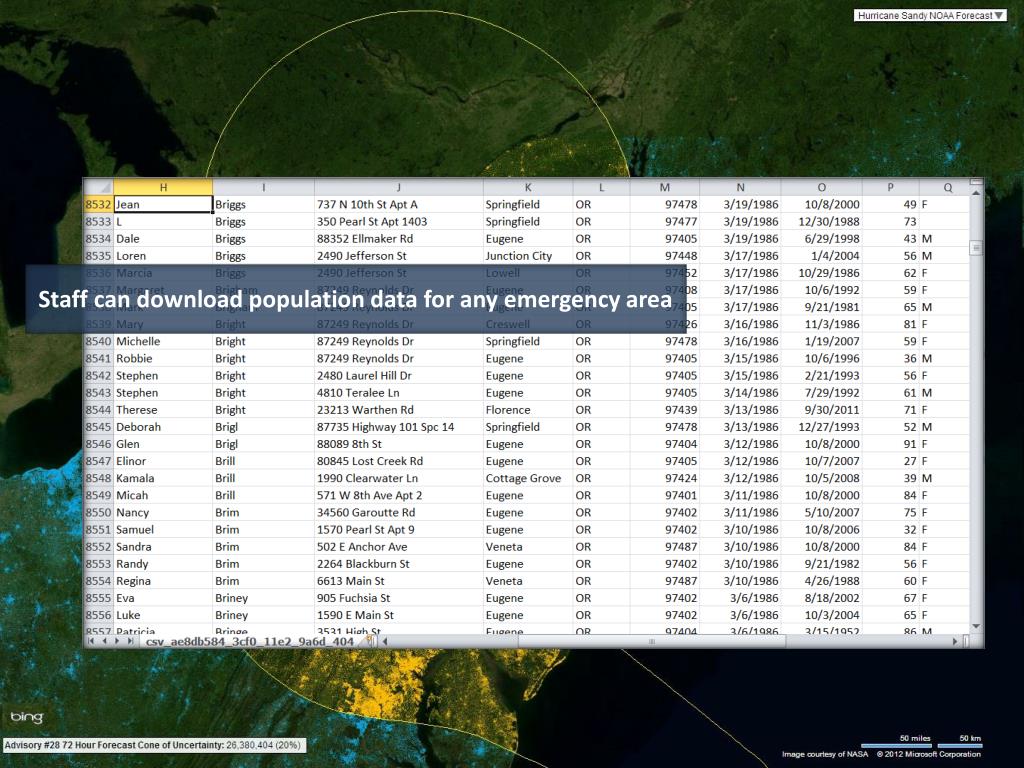The image size is (1024, 768).
Task: Select the cell with 1590 E Main St
Action: [398, 615]
